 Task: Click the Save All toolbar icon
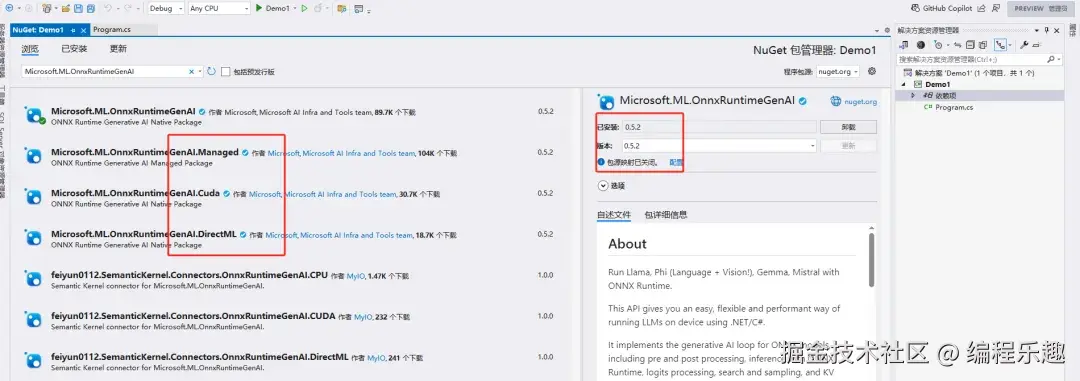[x=91, y=8]
